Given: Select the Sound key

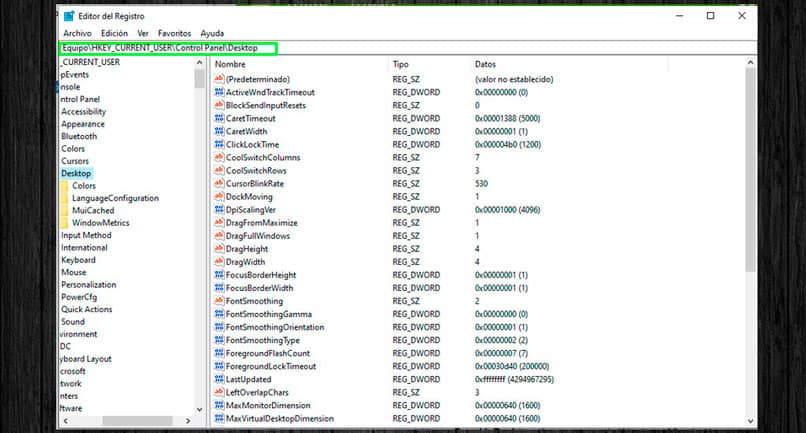Looking at the screenshot, I should pos(72,321).
